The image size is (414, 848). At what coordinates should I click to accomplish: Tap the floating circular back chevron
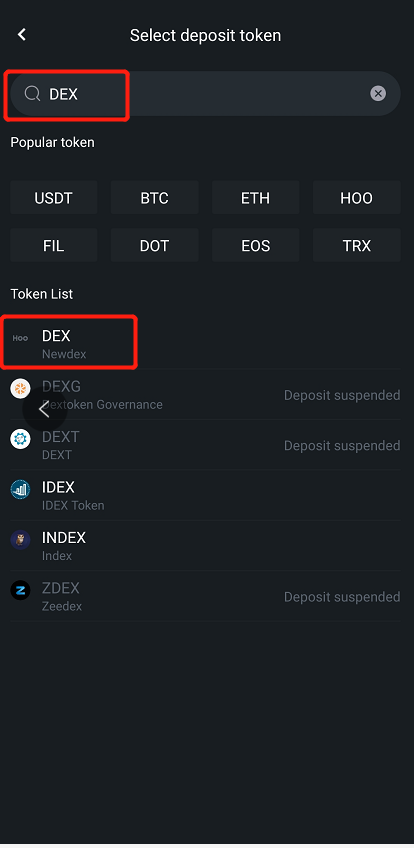coord(44,410)
